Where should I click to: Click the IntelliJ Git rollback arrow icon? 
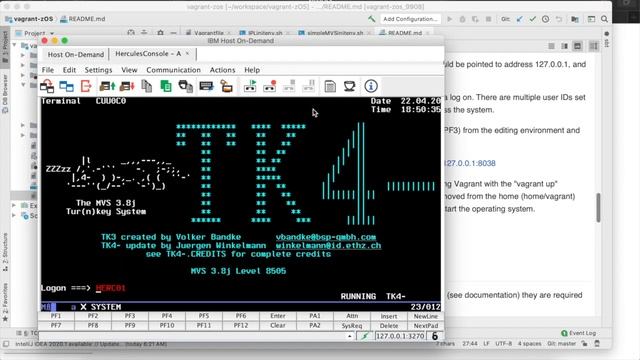(x=559, y=19)
